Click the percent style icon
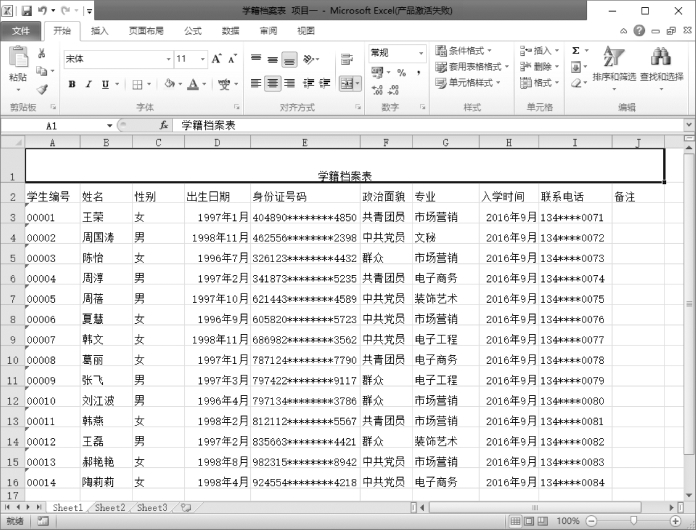This screenshot has width=696, height=530. click(x=401, y=72)
